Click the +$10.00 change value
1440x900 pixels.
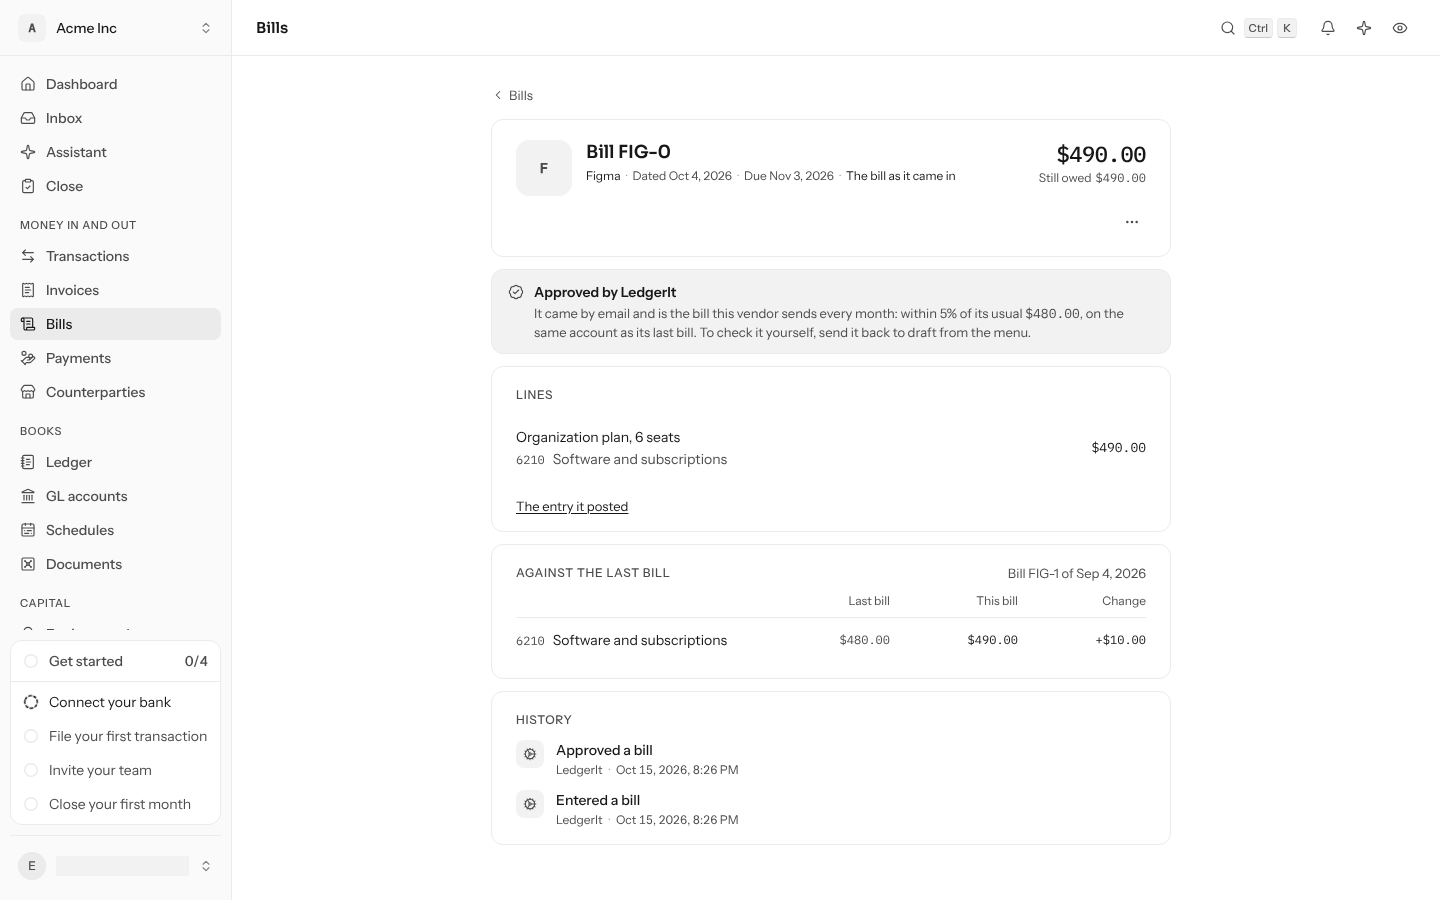click(x=1120, y=640)
